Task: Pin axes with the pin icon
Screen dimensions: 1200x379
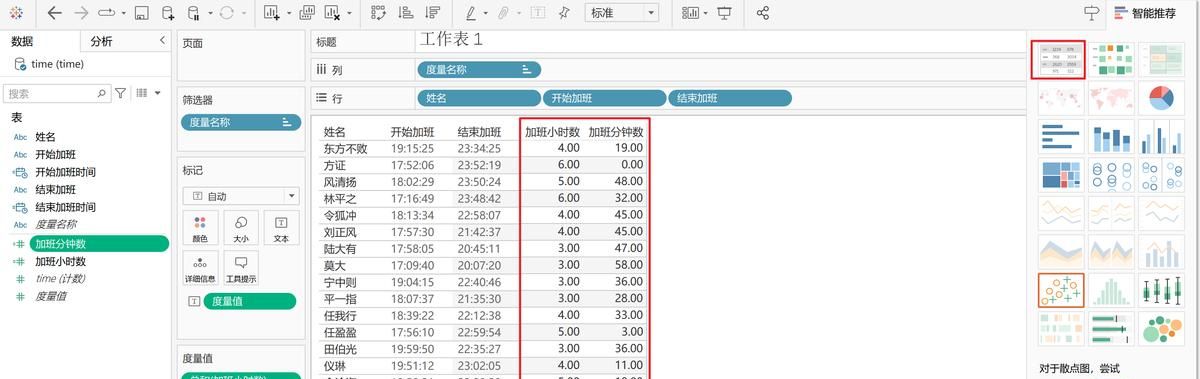Action: pos(564,13)
